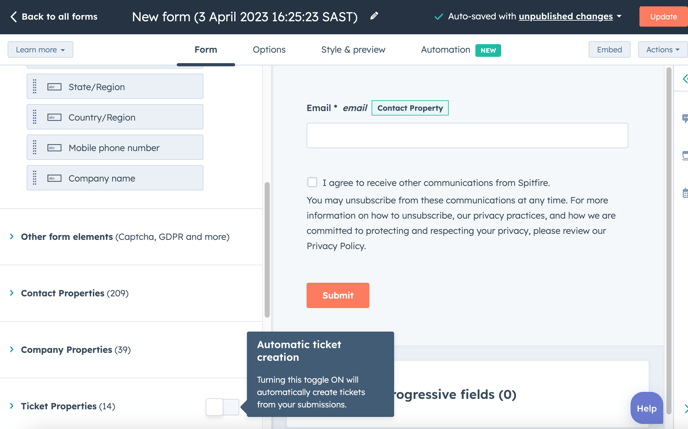This screenshot has height=429, width=688.
Task: Click the pencil icon to rename form
Action: point(374,16)
